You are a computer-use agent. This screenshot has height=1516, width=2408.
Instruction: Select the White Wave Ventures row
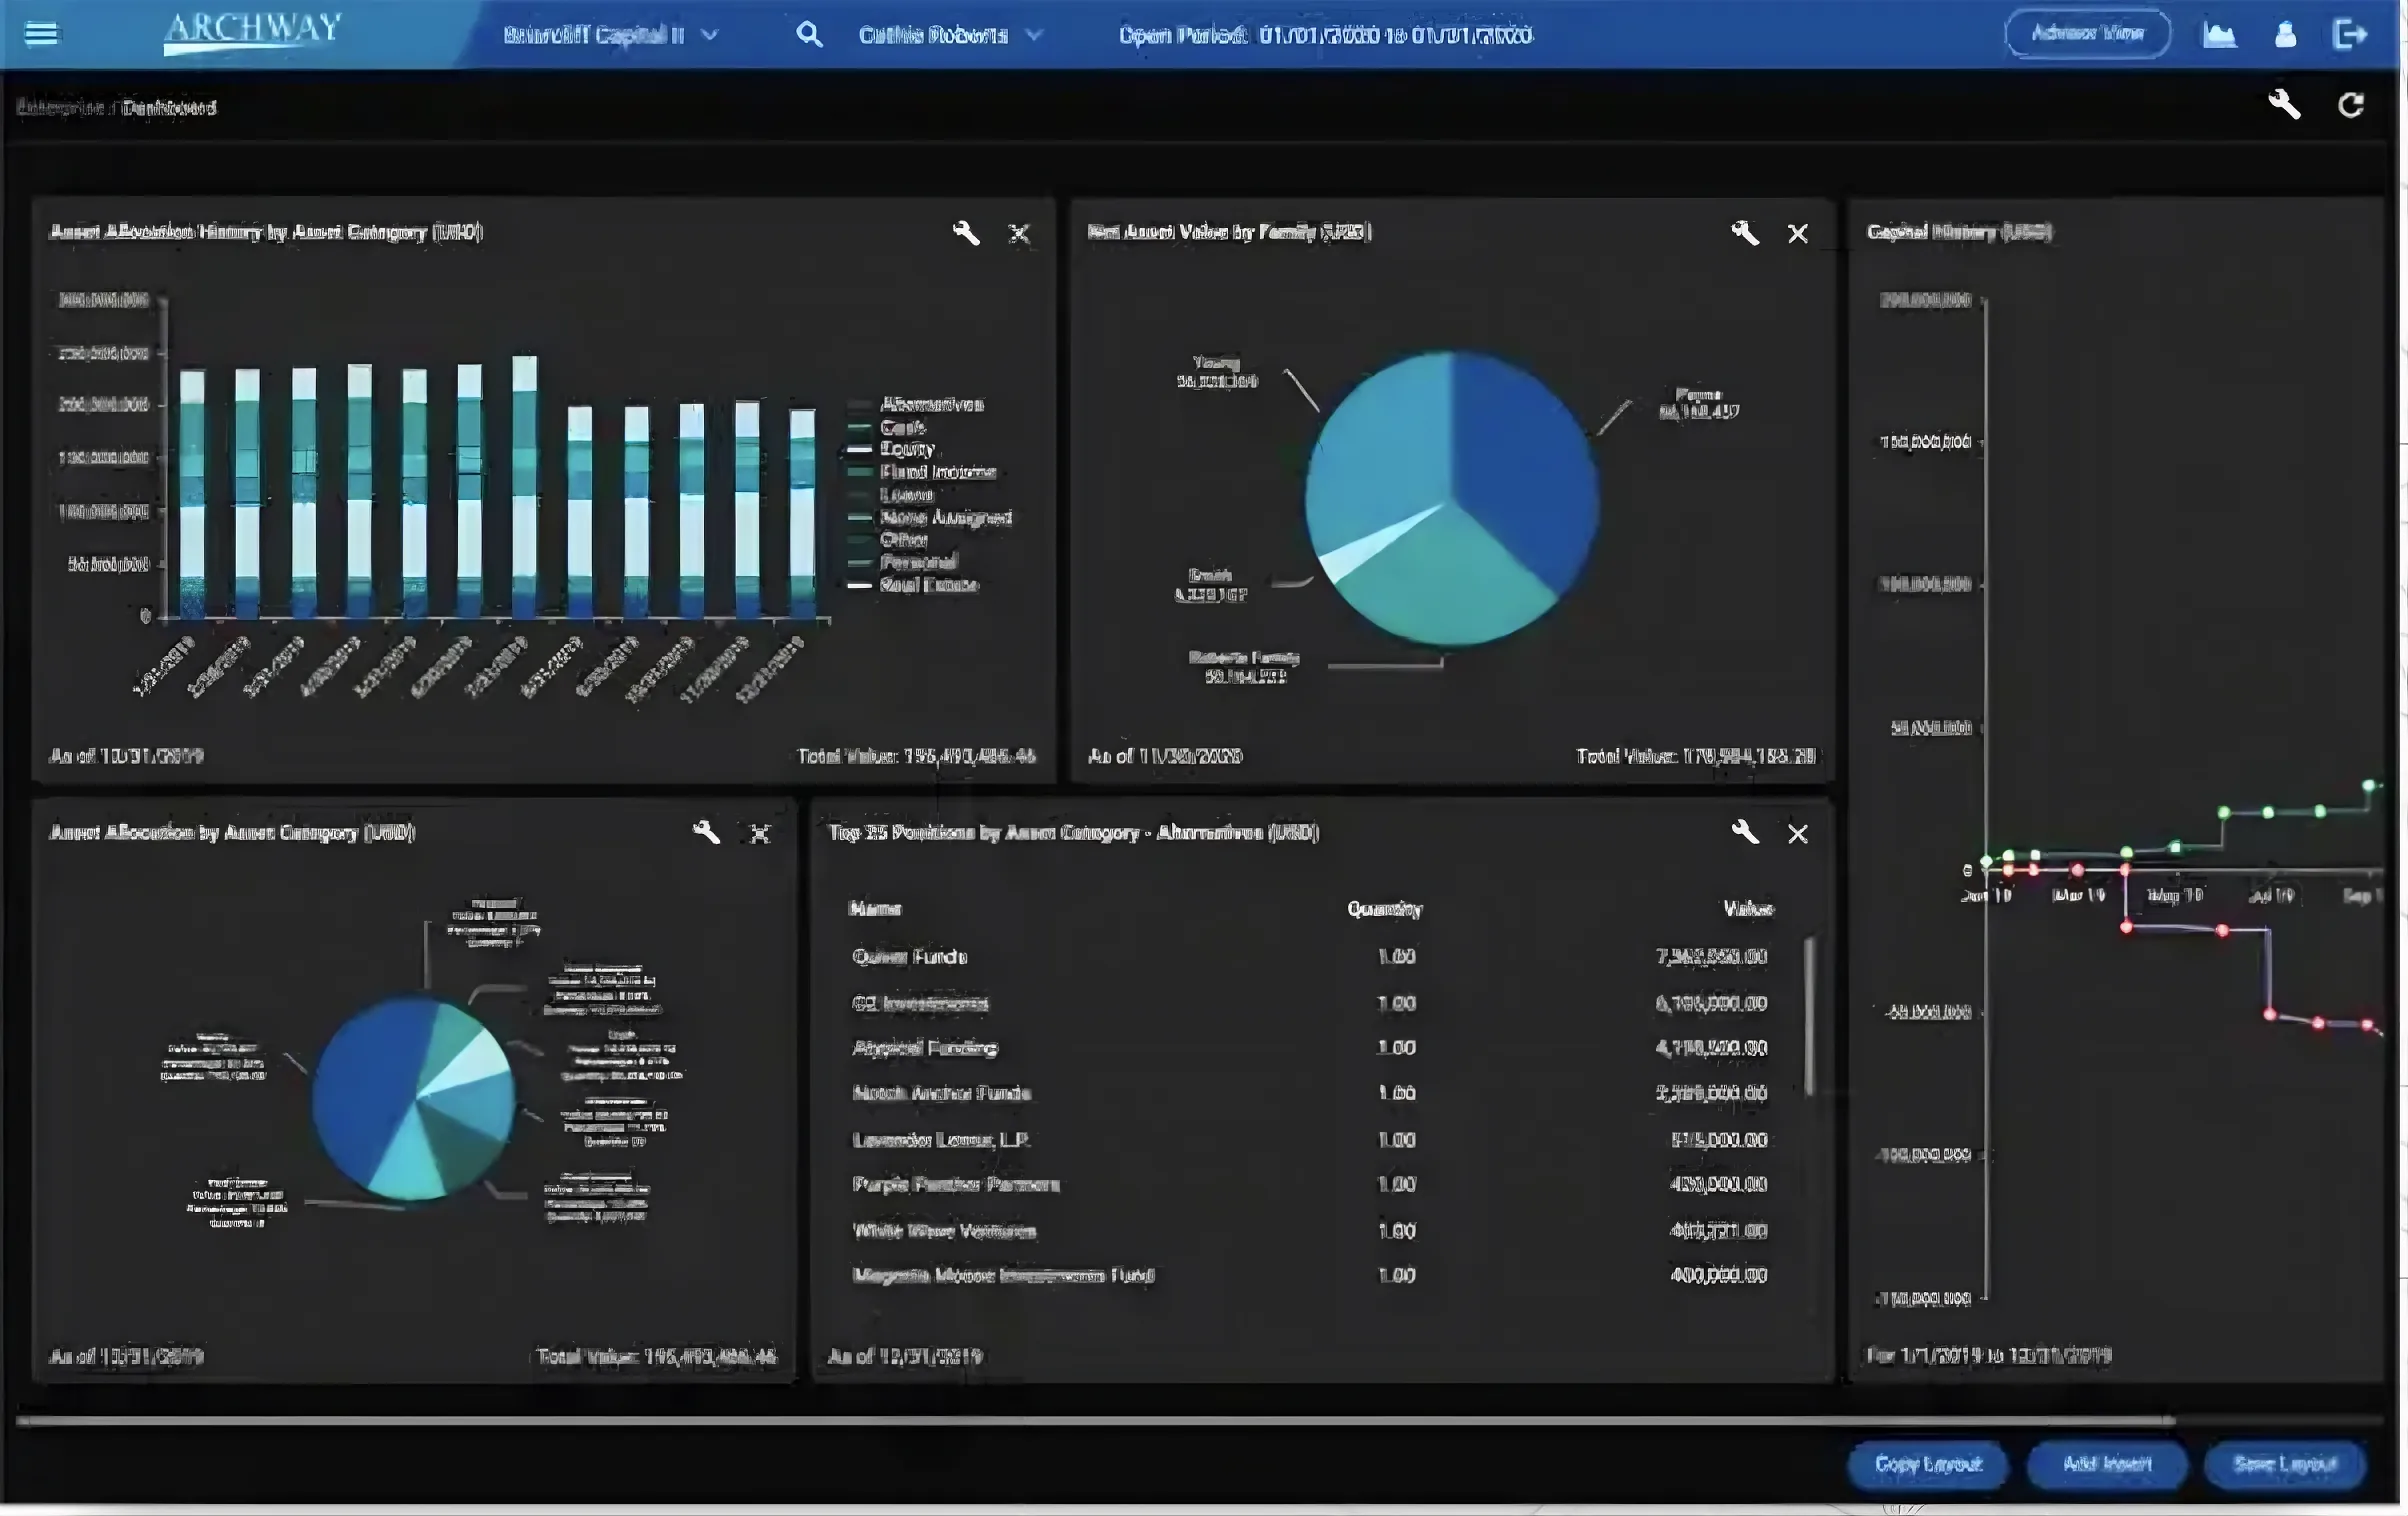point(1310,1230)
